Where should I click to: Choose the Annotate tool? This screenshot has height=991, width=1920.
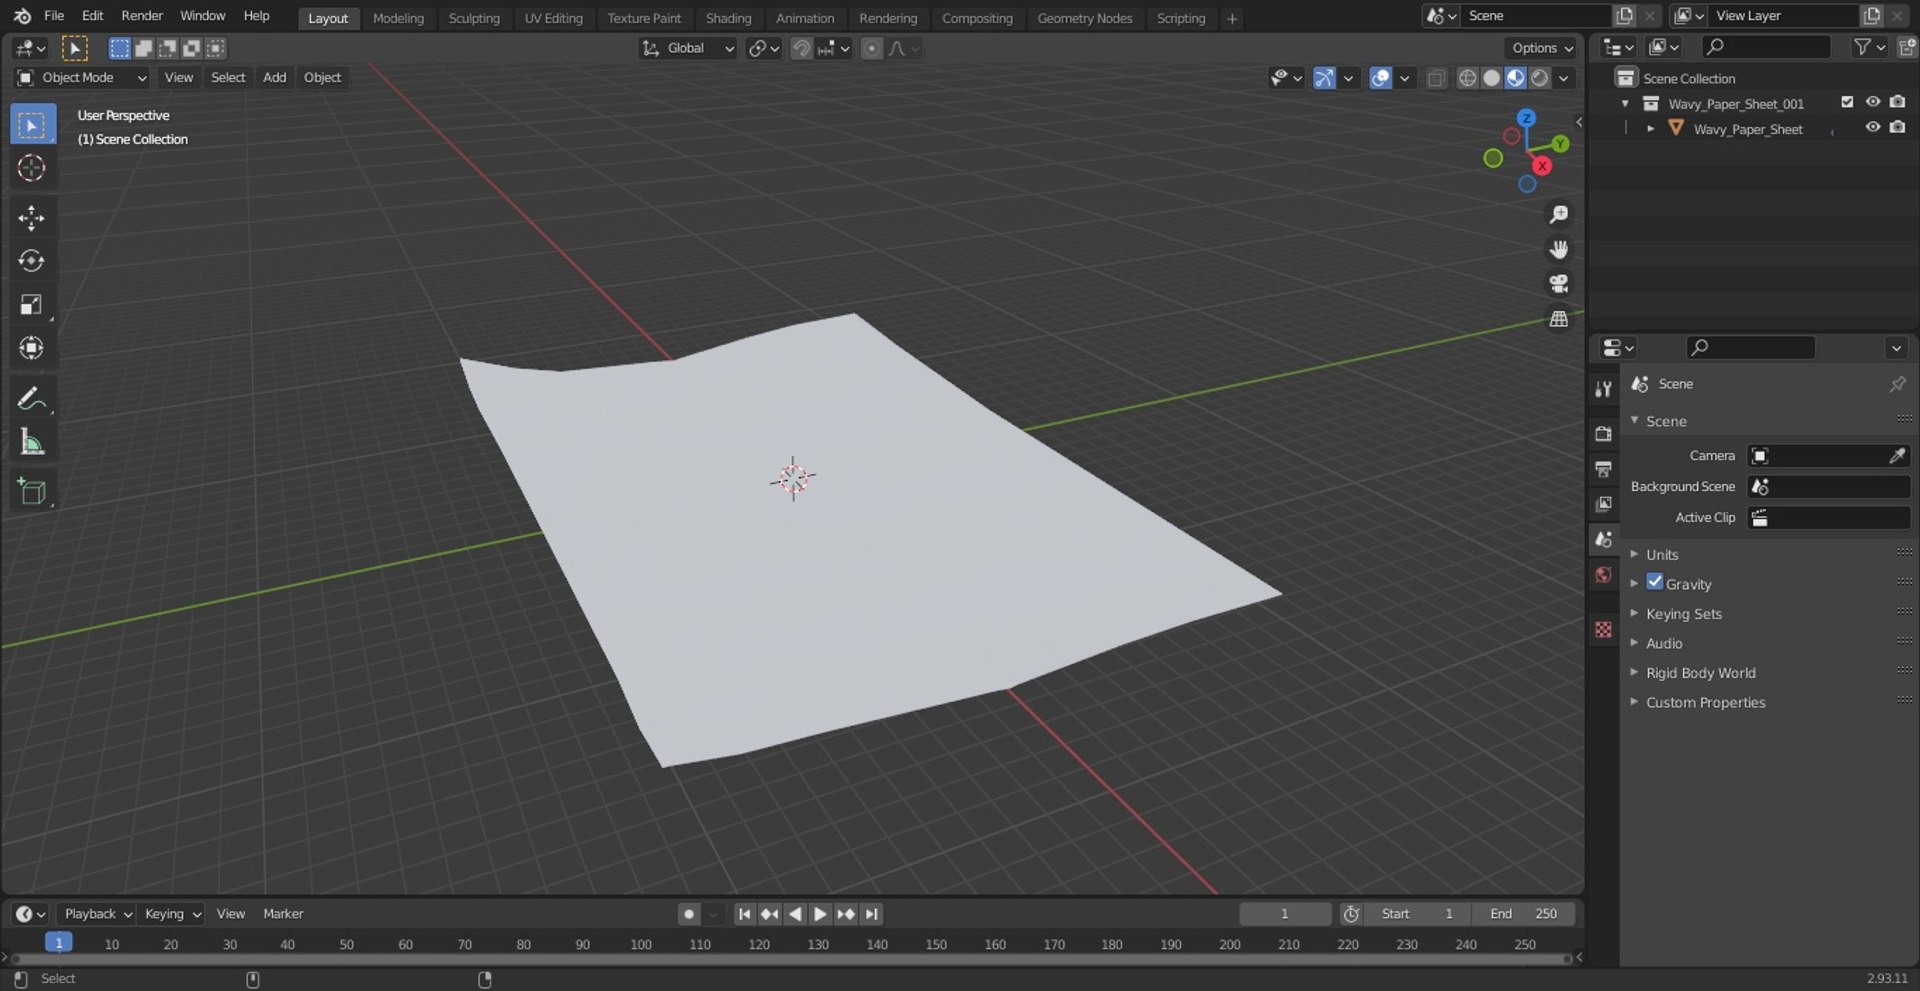[32, 399]
